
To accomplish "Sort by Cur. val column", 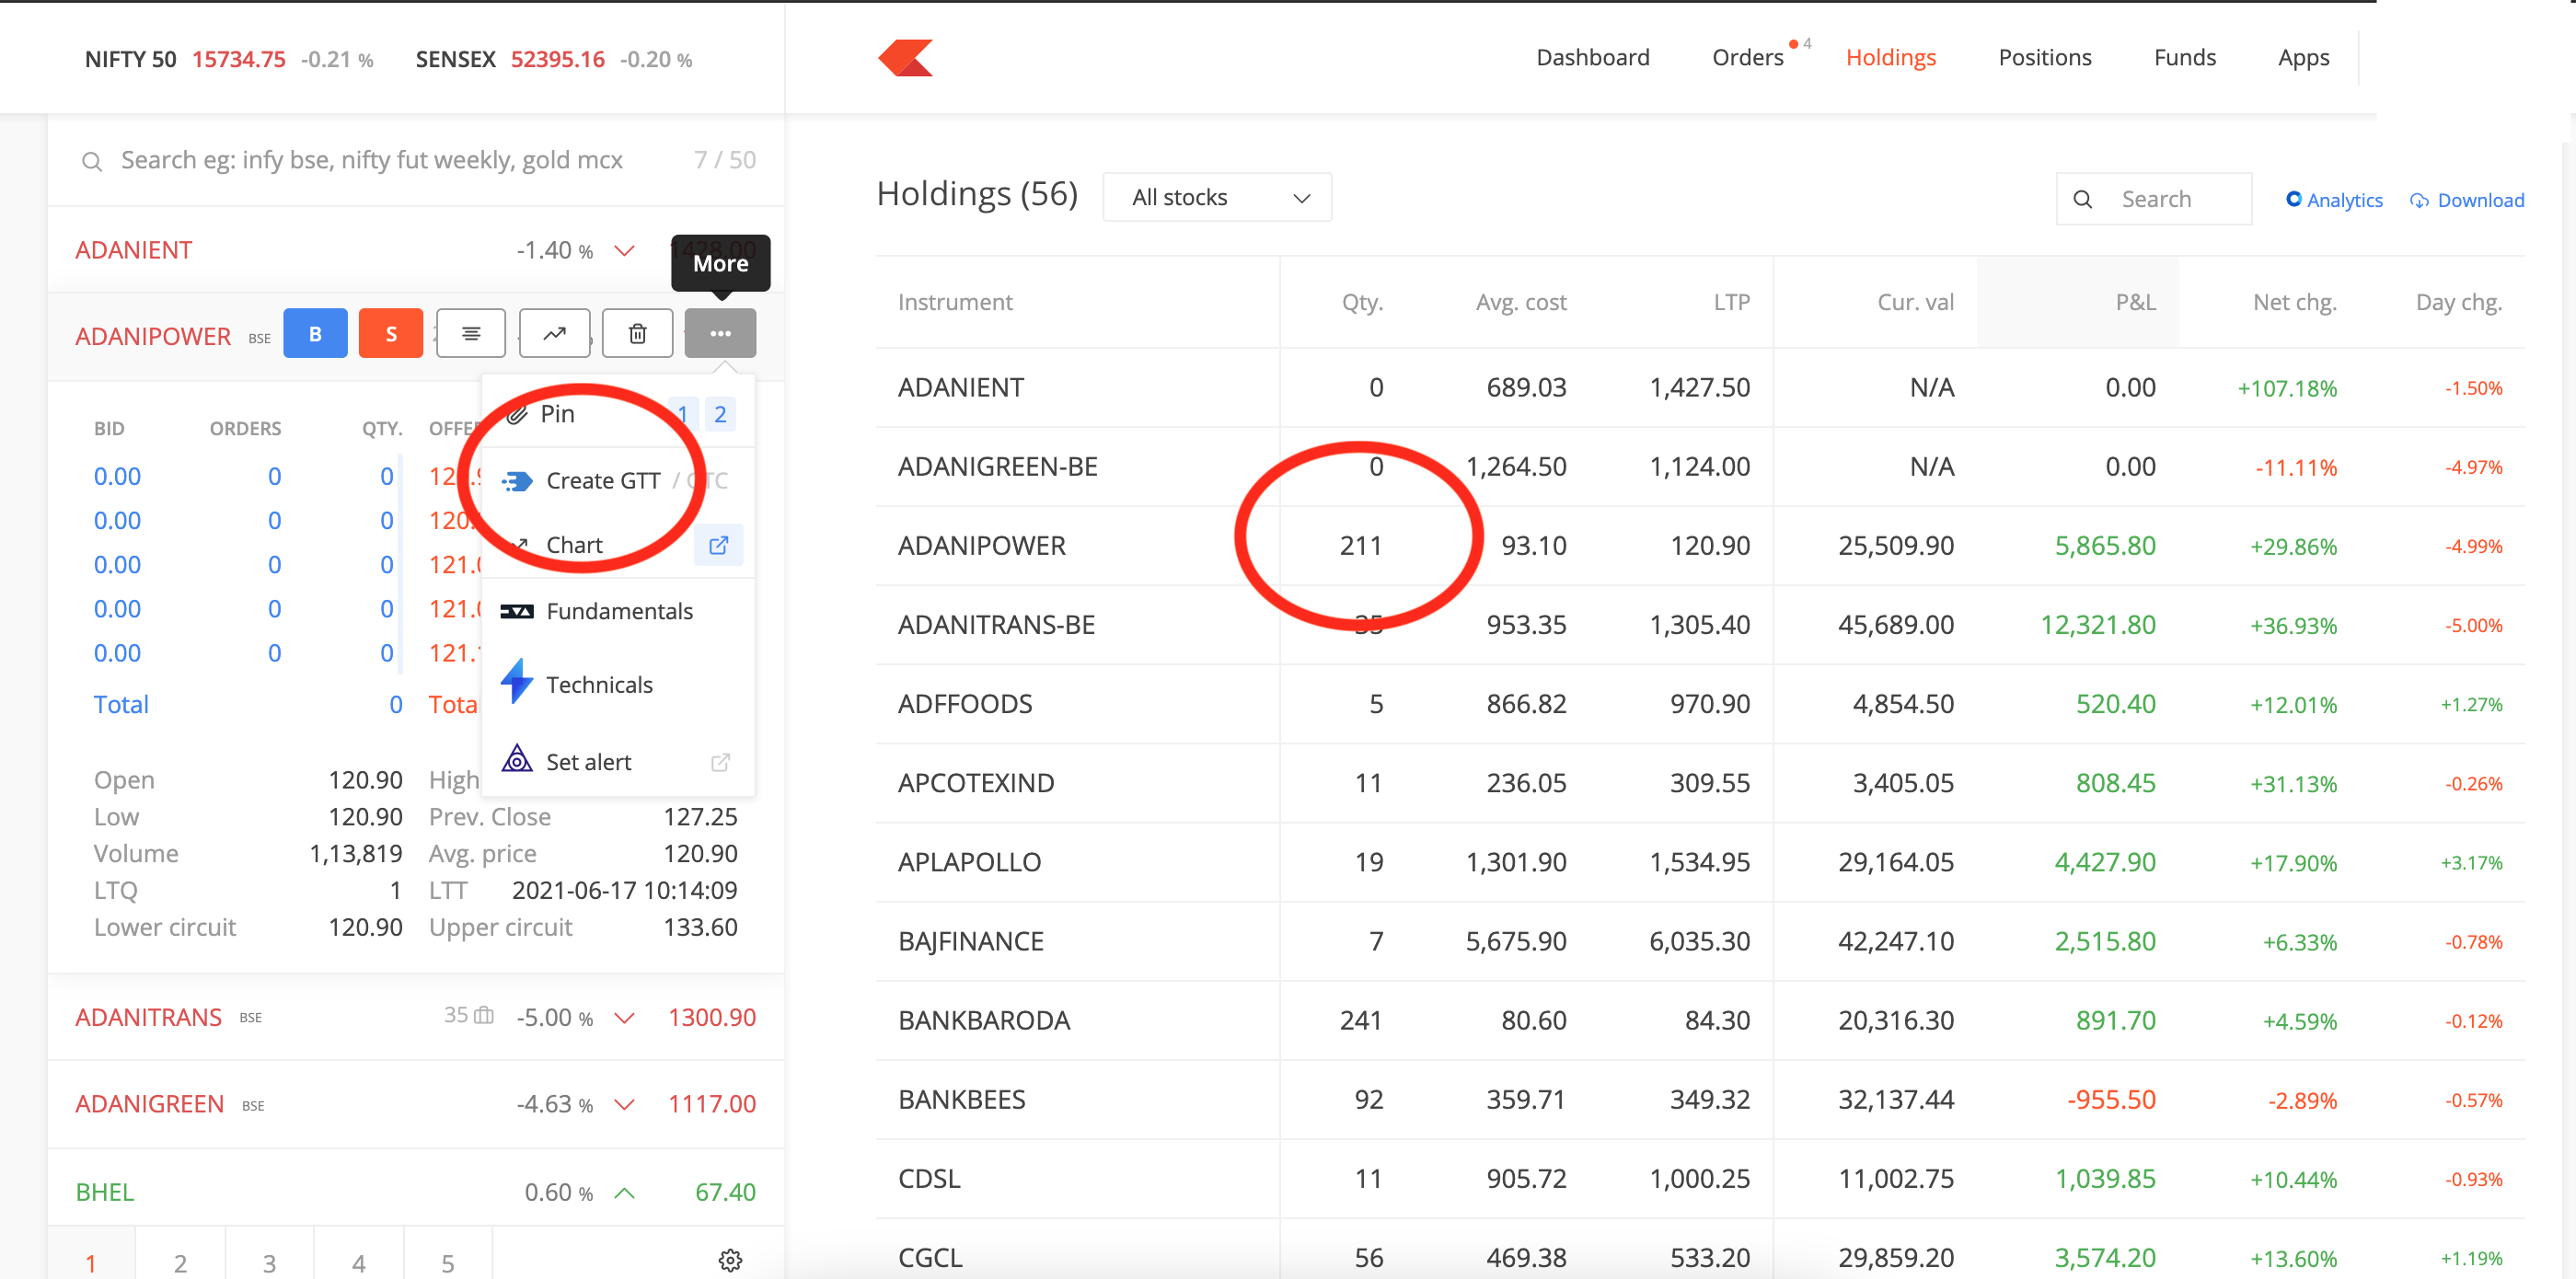I will pyautogui.click(x=1915, y=302).
